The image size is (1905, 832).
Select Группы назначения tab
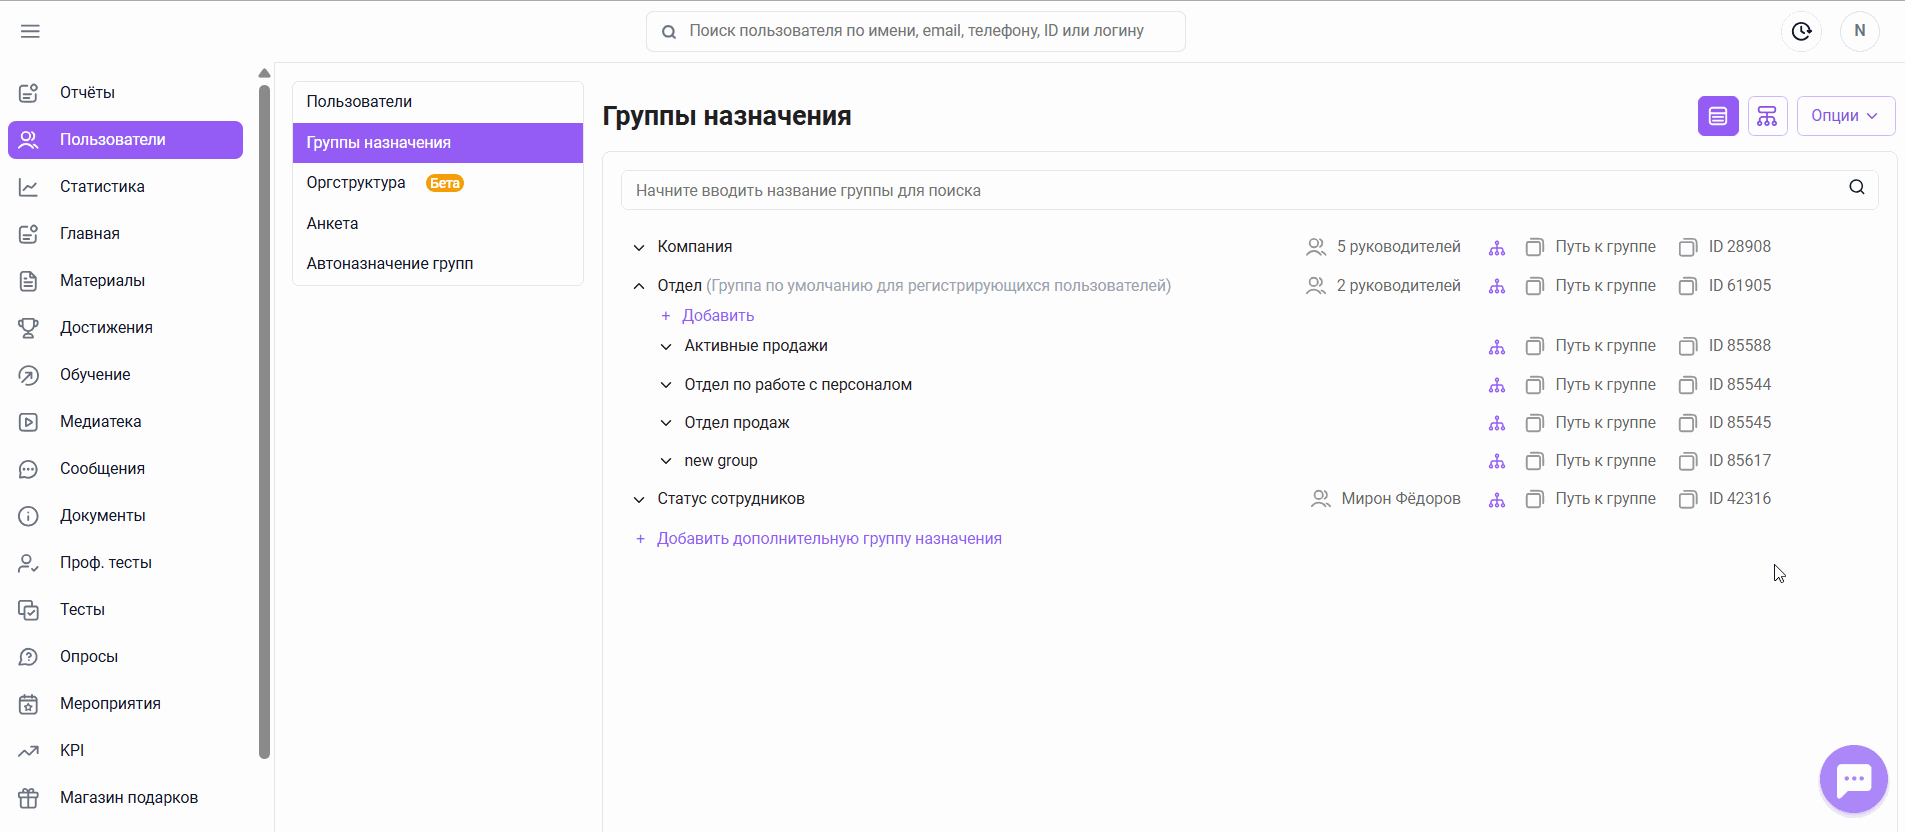pos(438,143)
